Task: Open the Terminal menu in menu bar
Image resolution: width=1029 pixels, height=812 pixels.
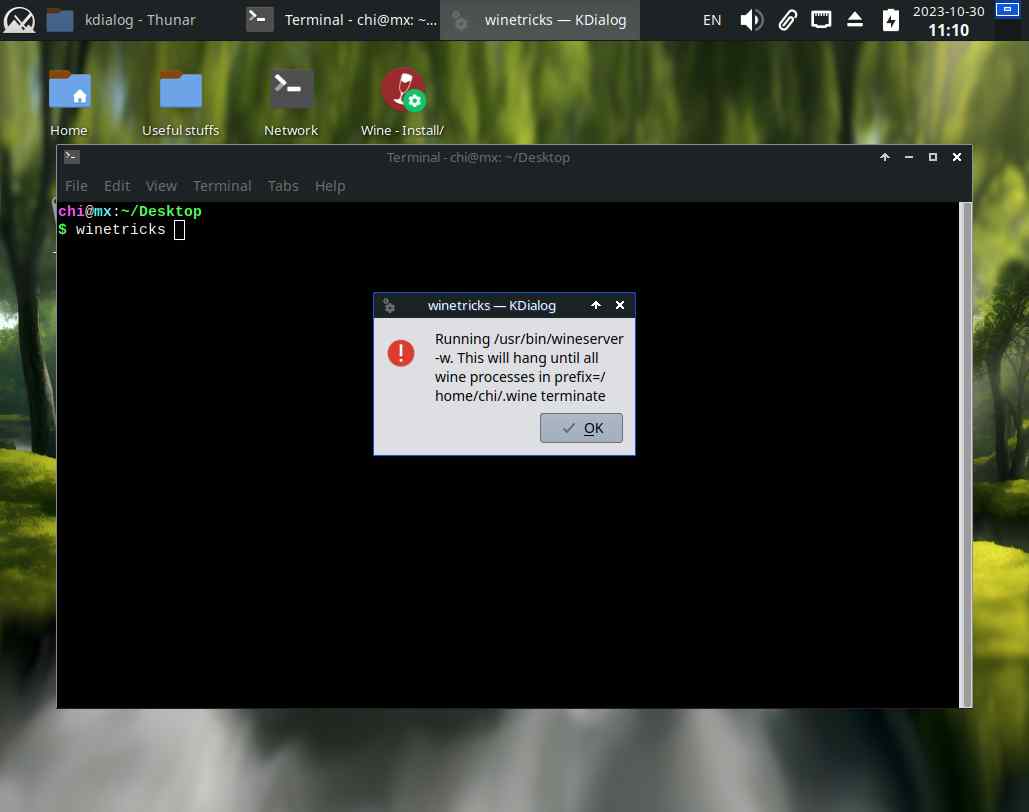Action: coord(222,186)
